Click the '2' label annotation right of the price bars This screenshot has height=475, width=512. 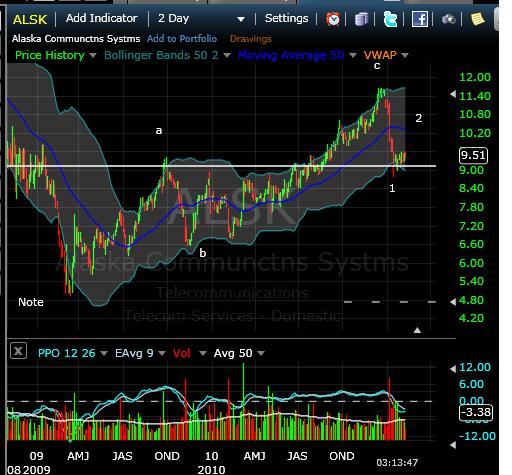pos(419,118)
